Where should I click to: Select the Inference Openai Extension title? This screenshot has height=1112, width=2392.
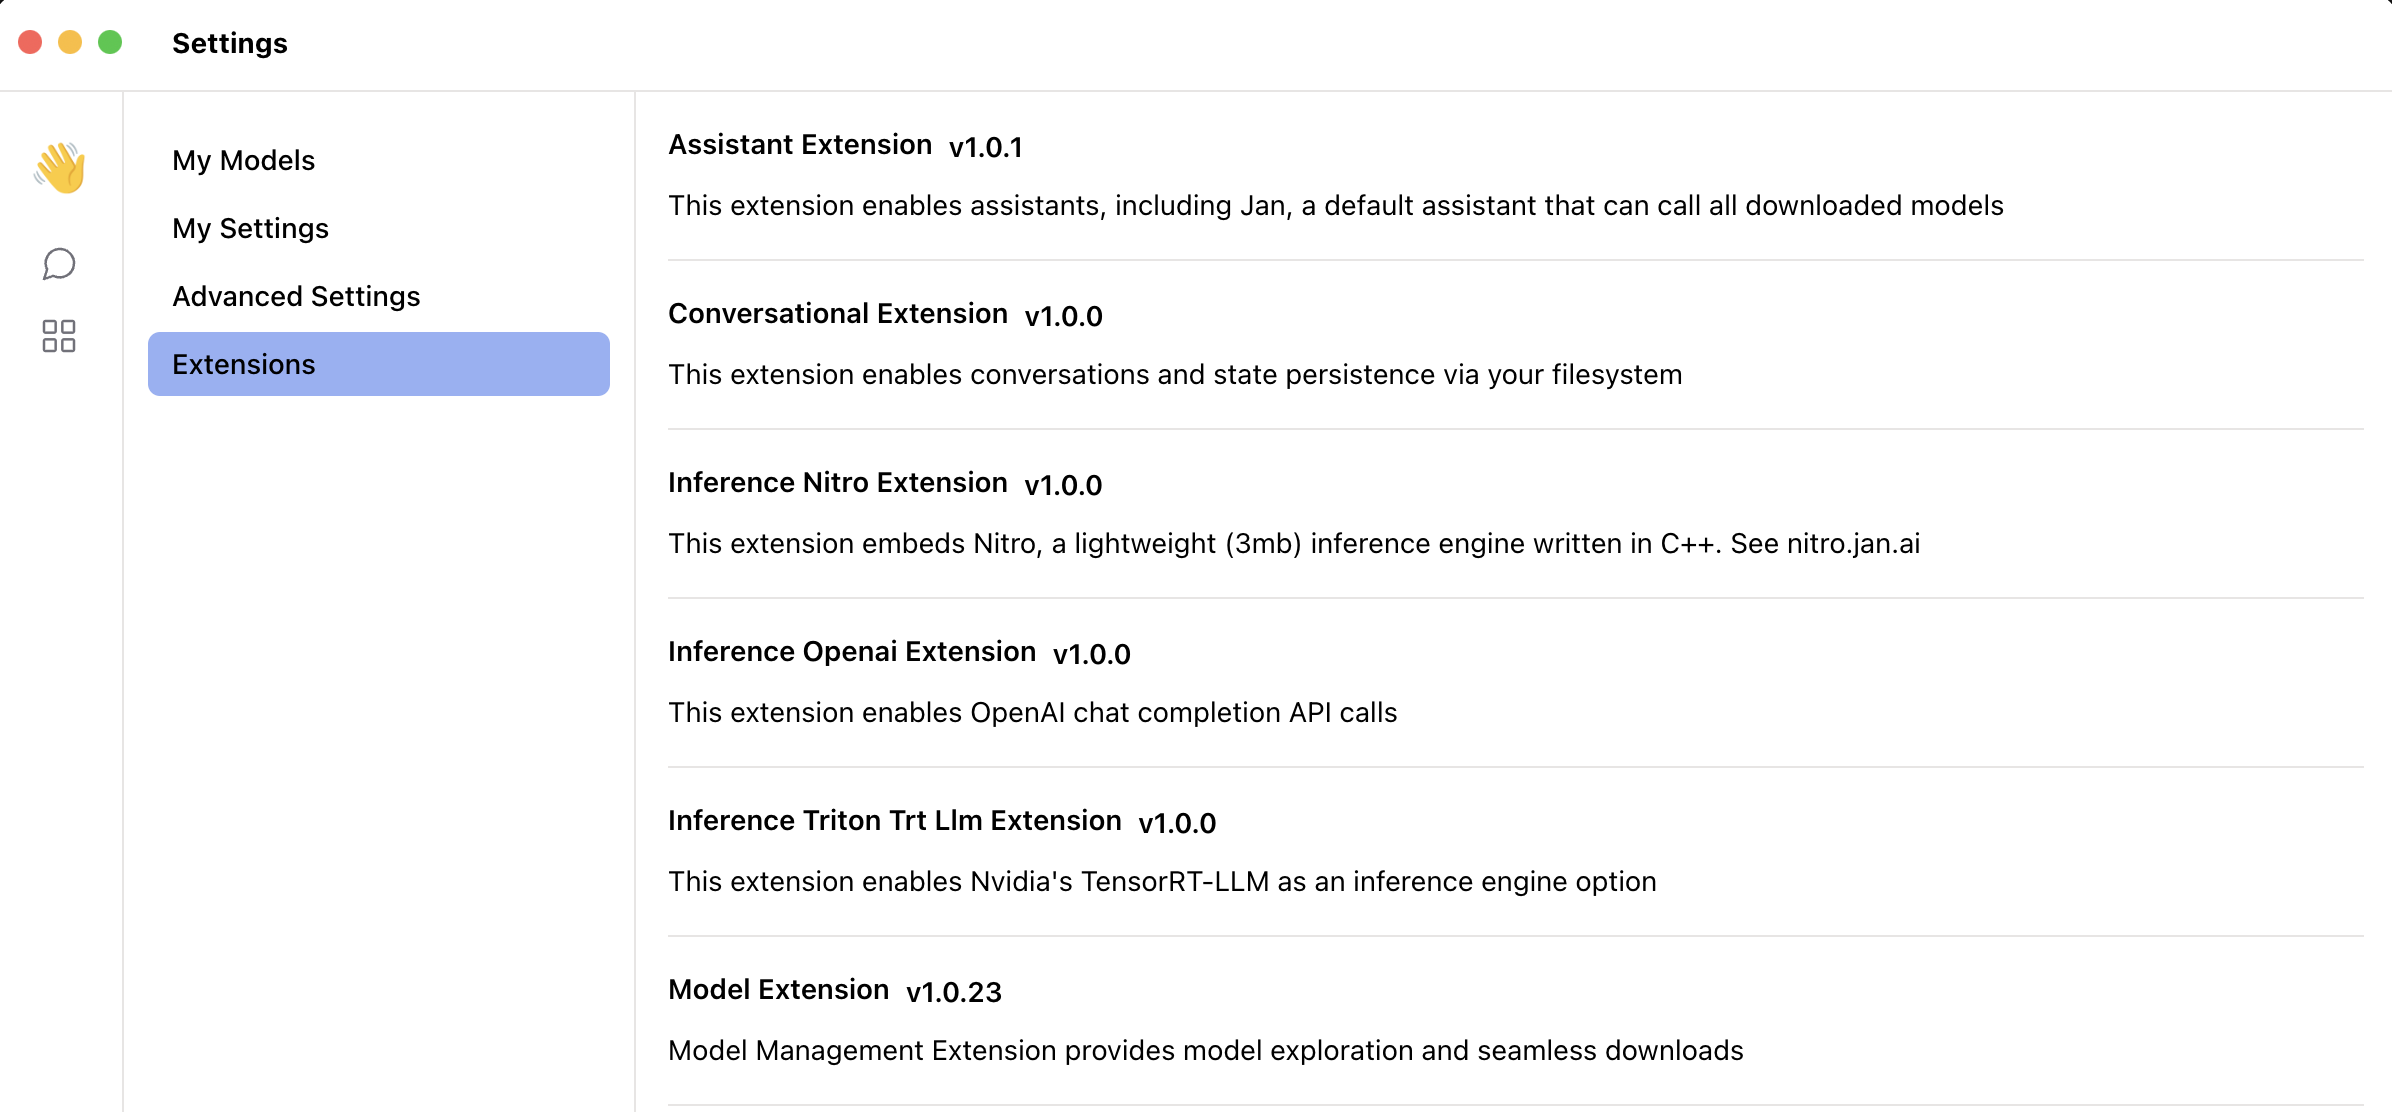pos(851,652)
